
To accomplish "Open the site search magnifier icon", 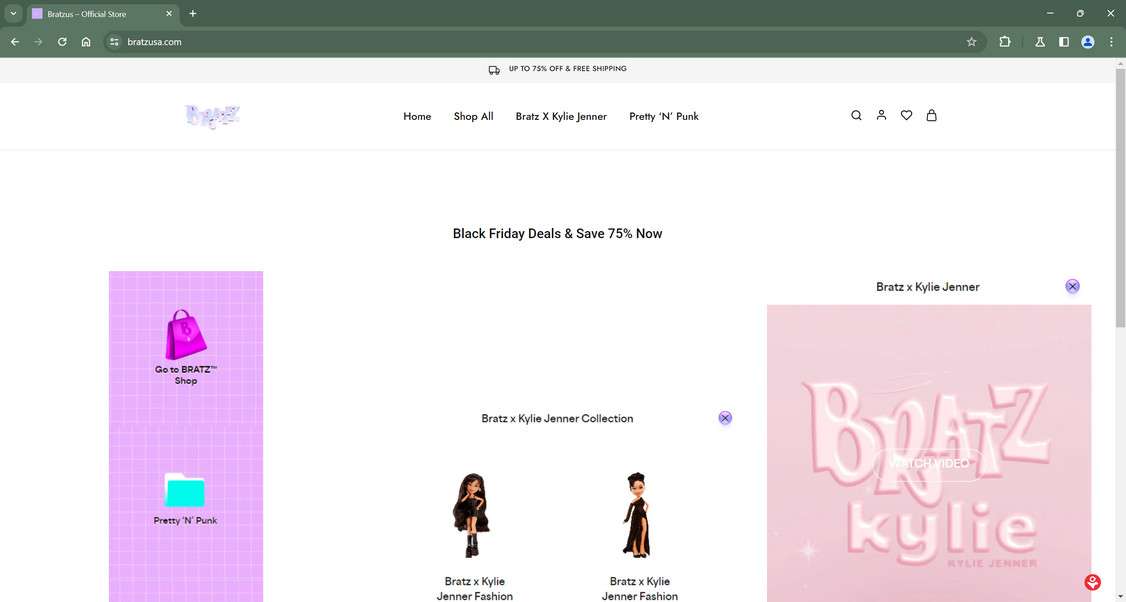I will click(856, 116).
